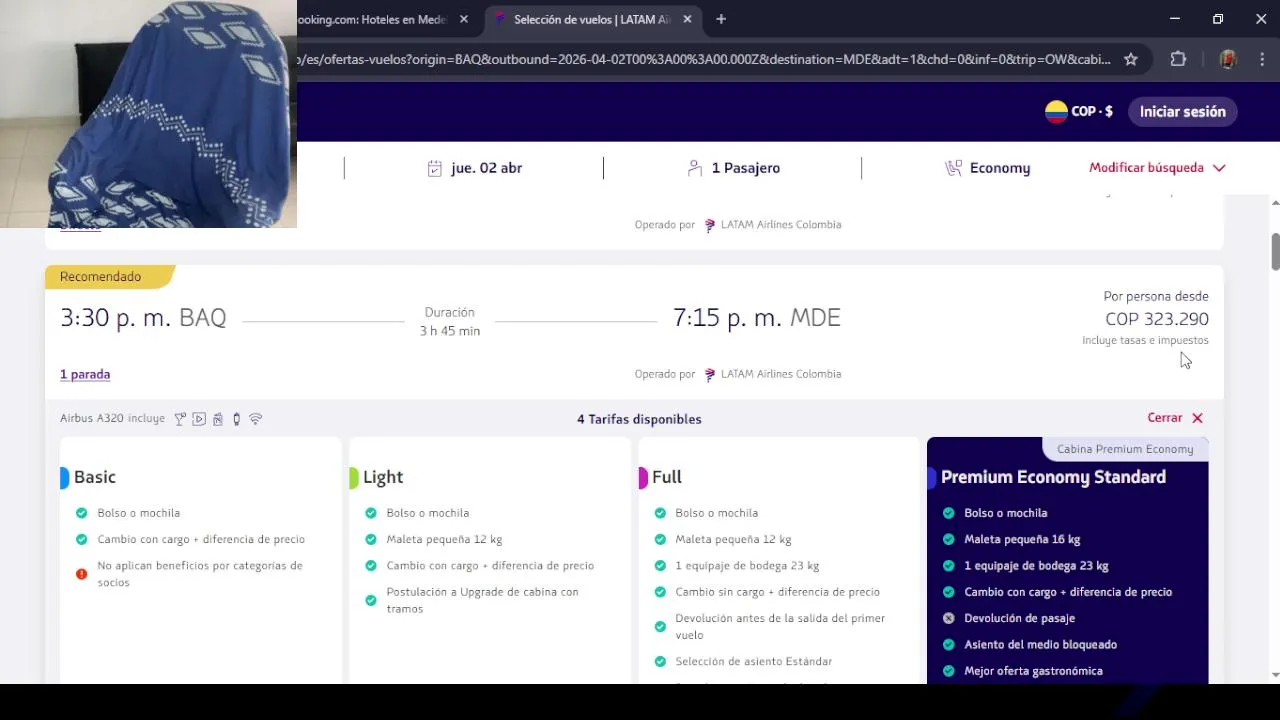Click the browser address bar URL

coord(704,59)
